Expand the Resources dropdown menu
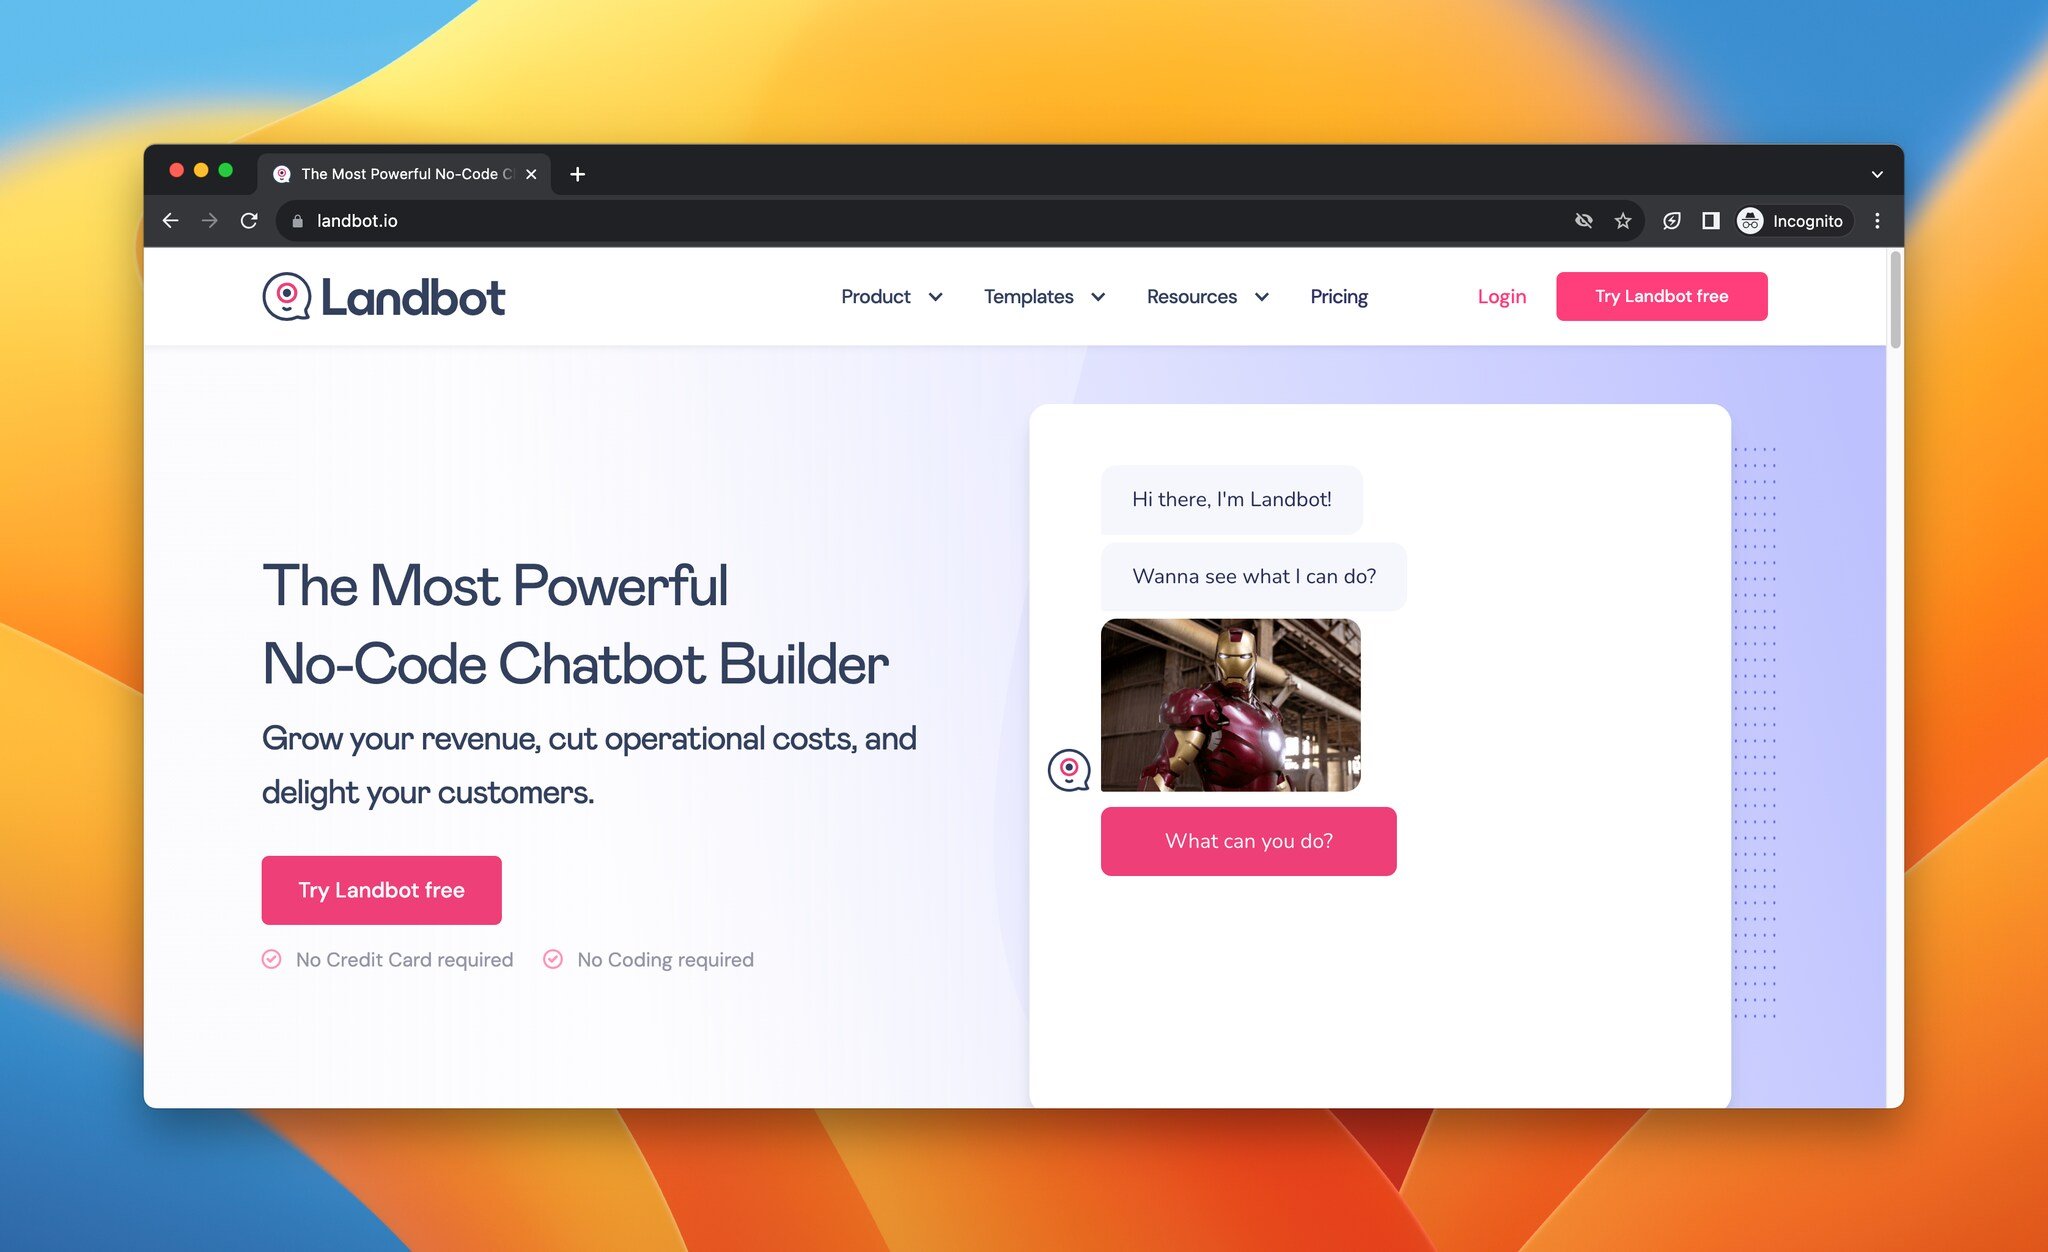 [x=1207, y=297]
